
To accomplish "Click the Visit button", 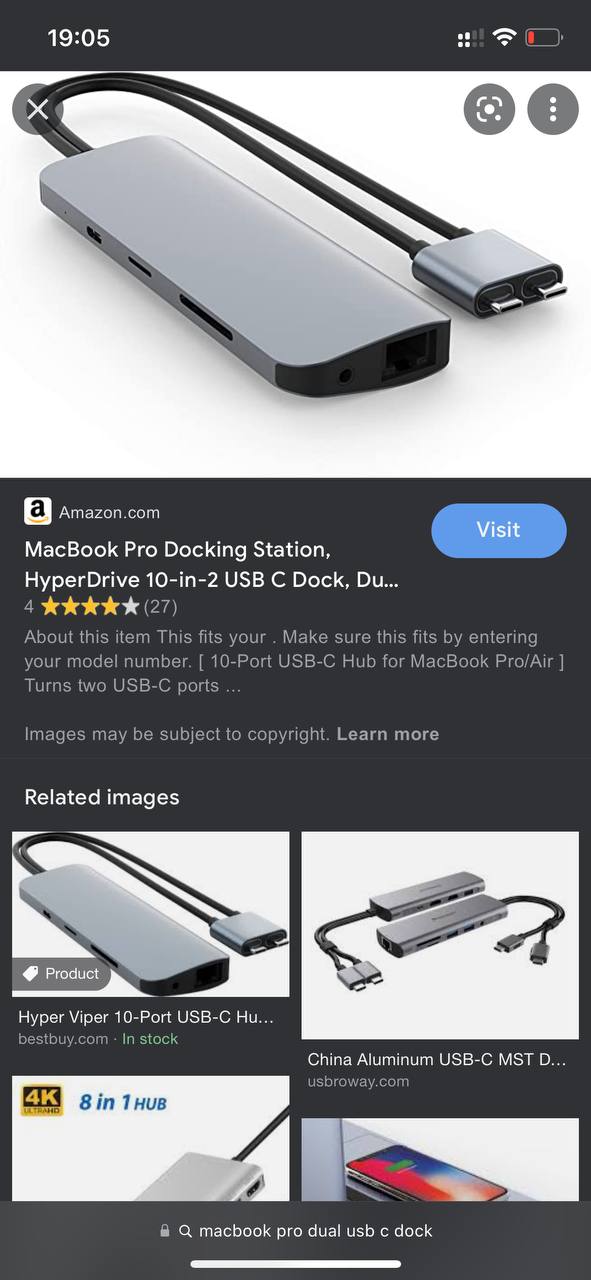I will pyautogui.click(x=499, y=530).
